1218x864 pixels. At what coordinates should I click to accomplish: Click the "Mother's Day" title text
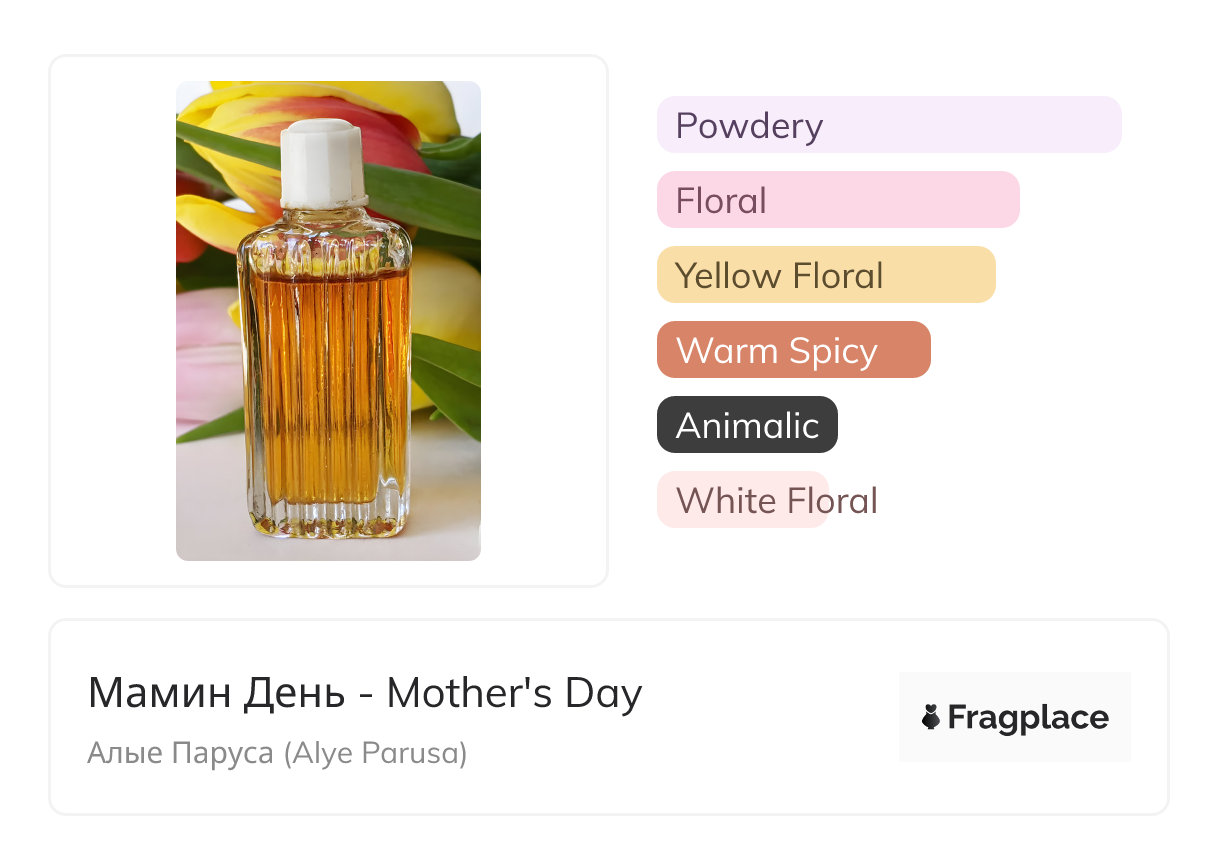514,693
